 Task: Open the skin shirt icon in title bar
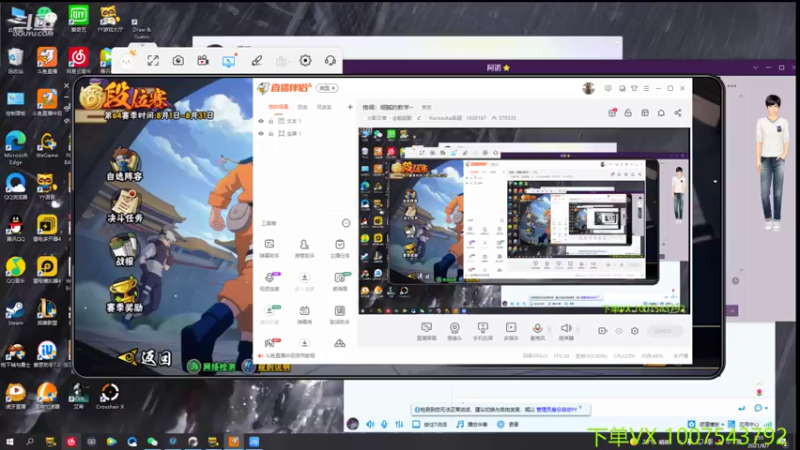point(634,88)
